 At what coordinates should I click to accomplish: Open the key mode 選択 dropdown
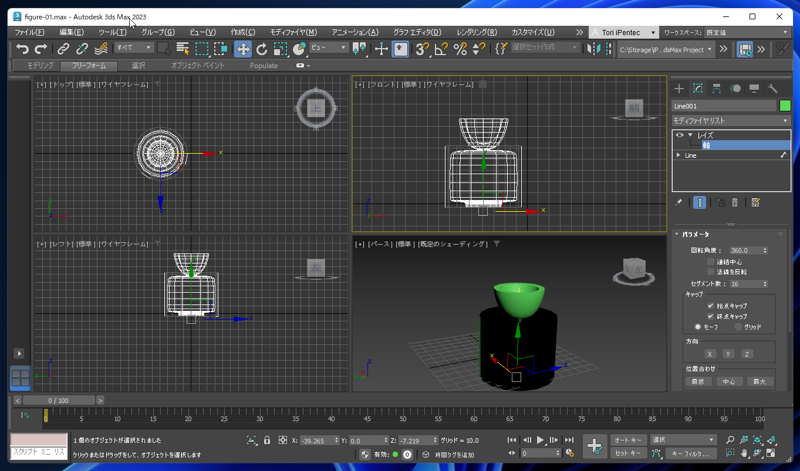click(x=684, y=440)
